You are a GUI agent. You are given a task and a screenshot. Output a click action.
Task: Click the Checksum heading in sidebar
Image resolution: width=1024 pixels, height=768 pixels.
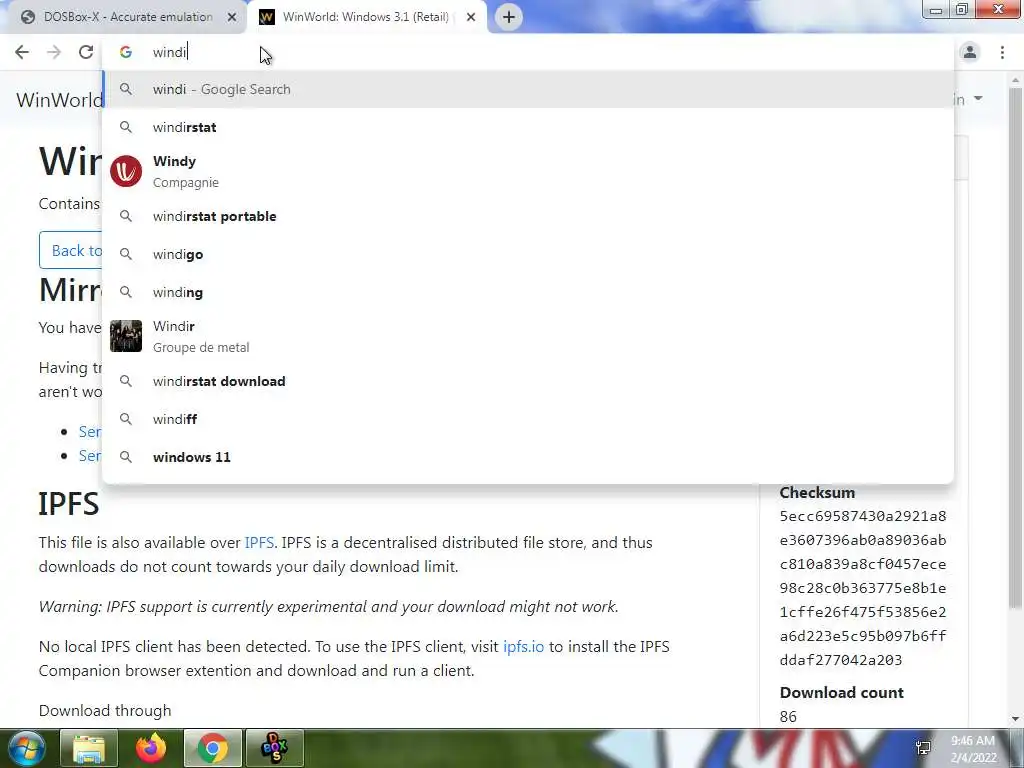[817, 492]
